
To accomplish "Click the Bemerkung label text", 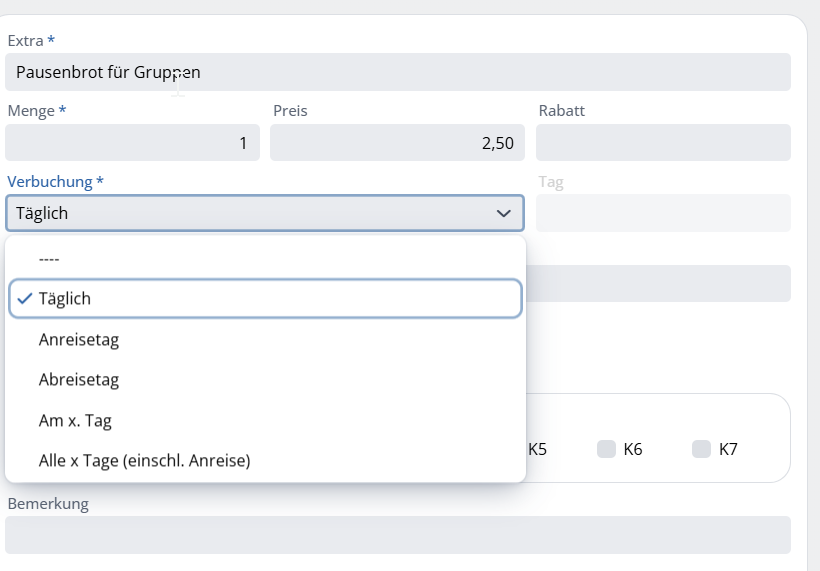I will (48, 504).
